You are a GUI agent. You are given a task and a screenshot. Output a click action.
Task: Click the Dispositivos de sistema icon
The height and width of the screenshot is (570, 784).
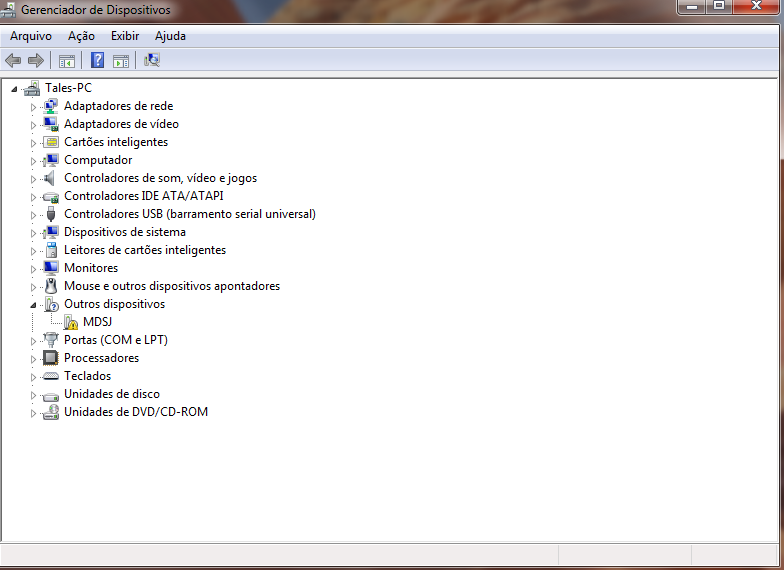coord(50,232)
